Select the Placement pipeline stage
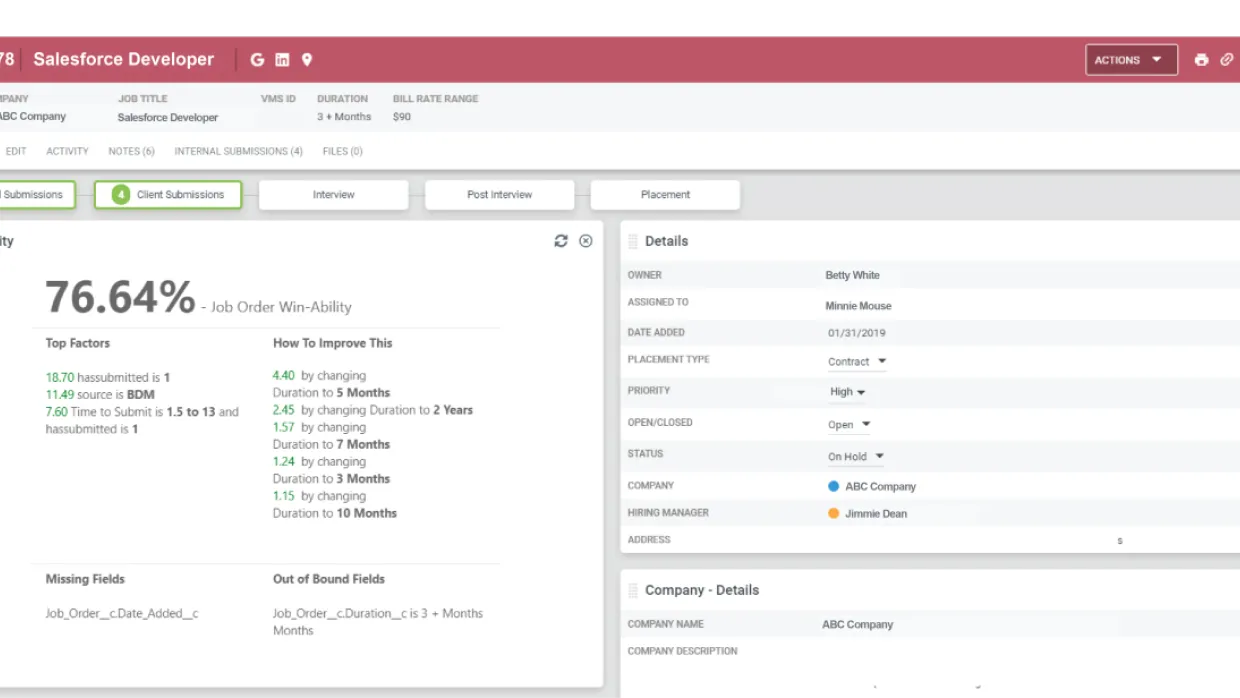This screenshot has height=698, width=1240. tap(665, 195)
